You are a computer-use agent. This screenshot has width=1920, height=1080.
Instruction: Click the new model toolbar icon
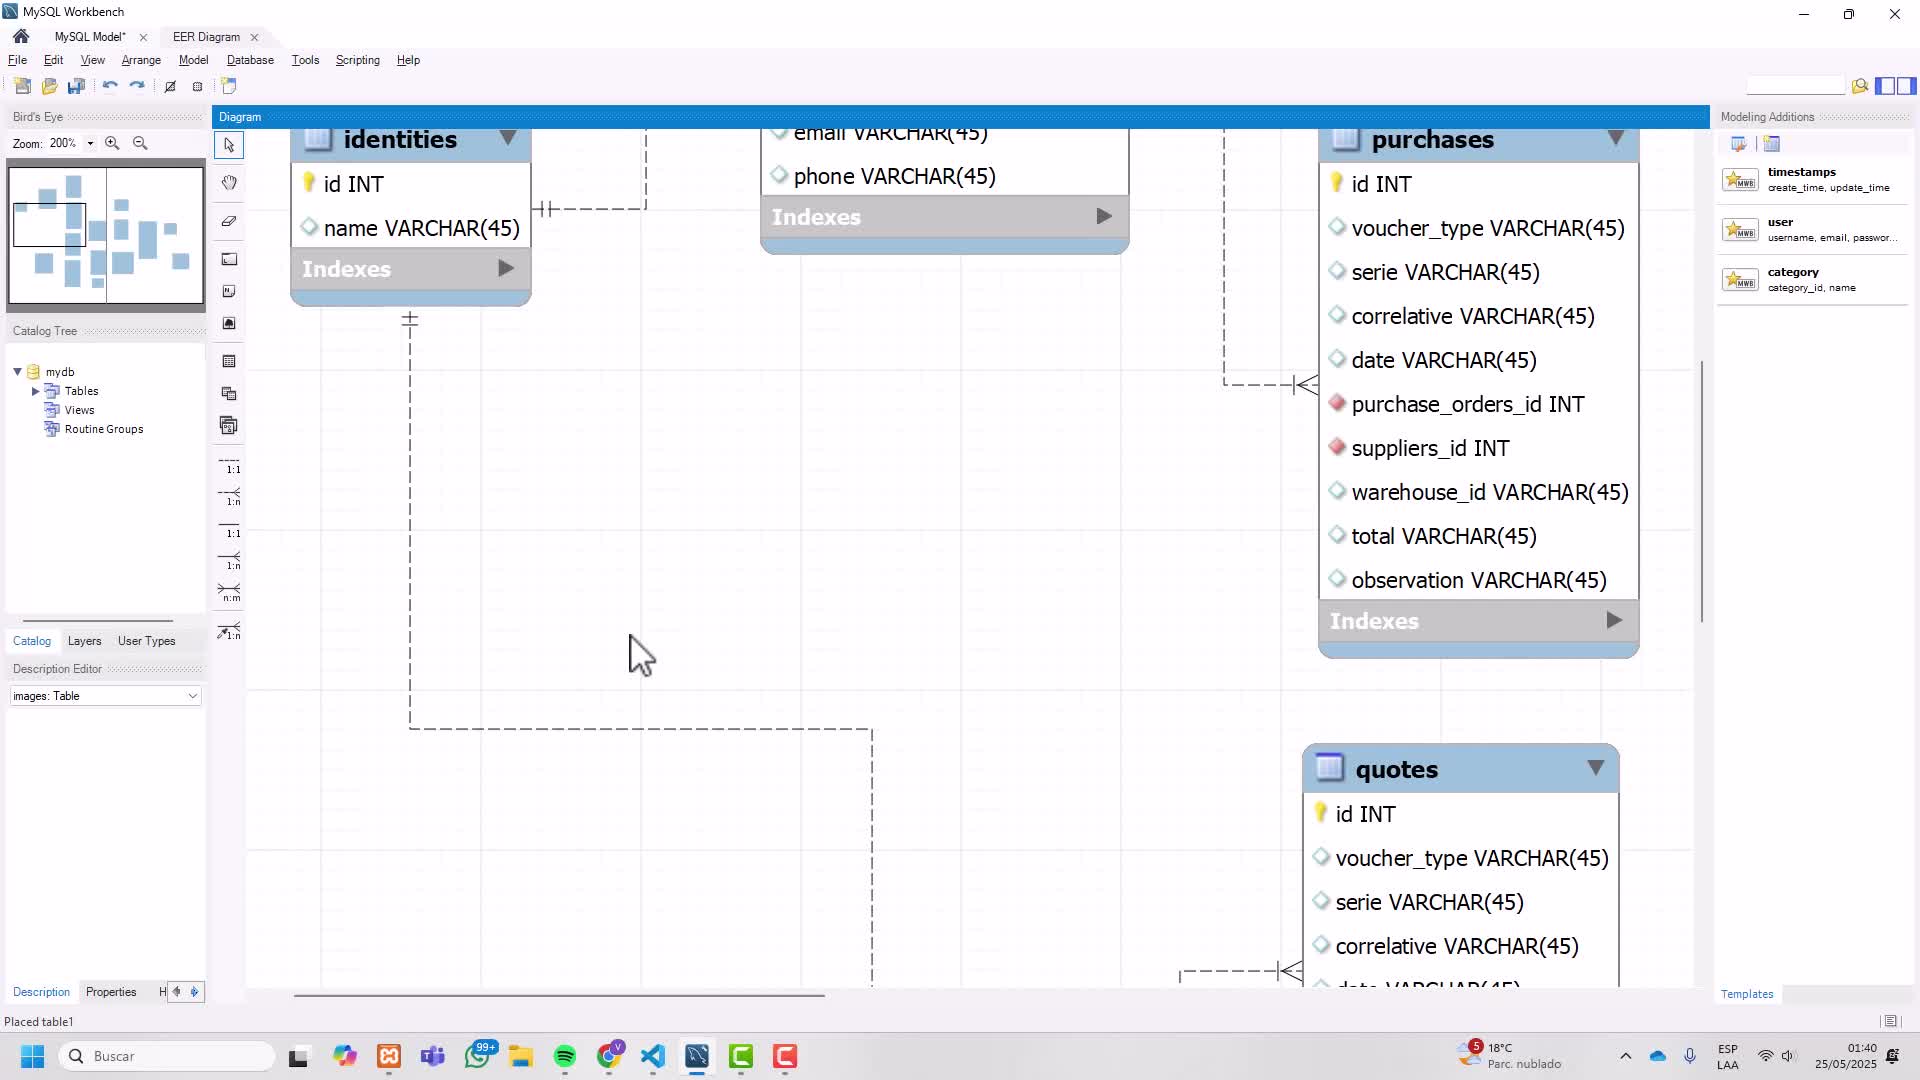tap(22, 86)
